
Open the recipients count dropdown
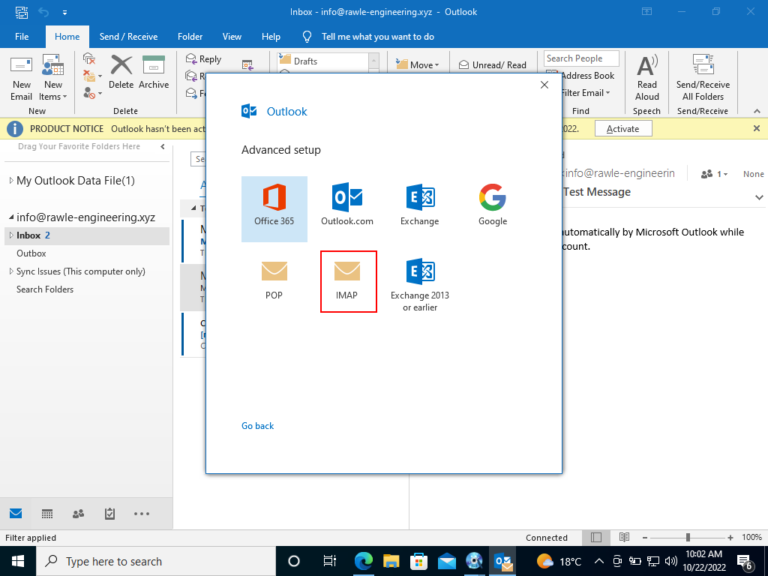point(714,174)
